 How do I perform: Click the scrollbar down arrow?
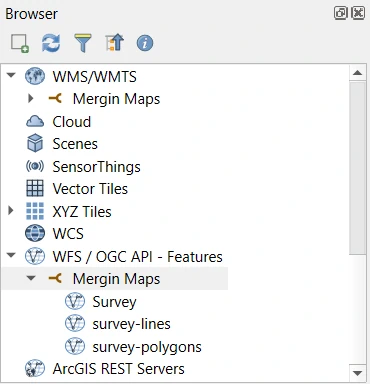click(x=358, y=373)
